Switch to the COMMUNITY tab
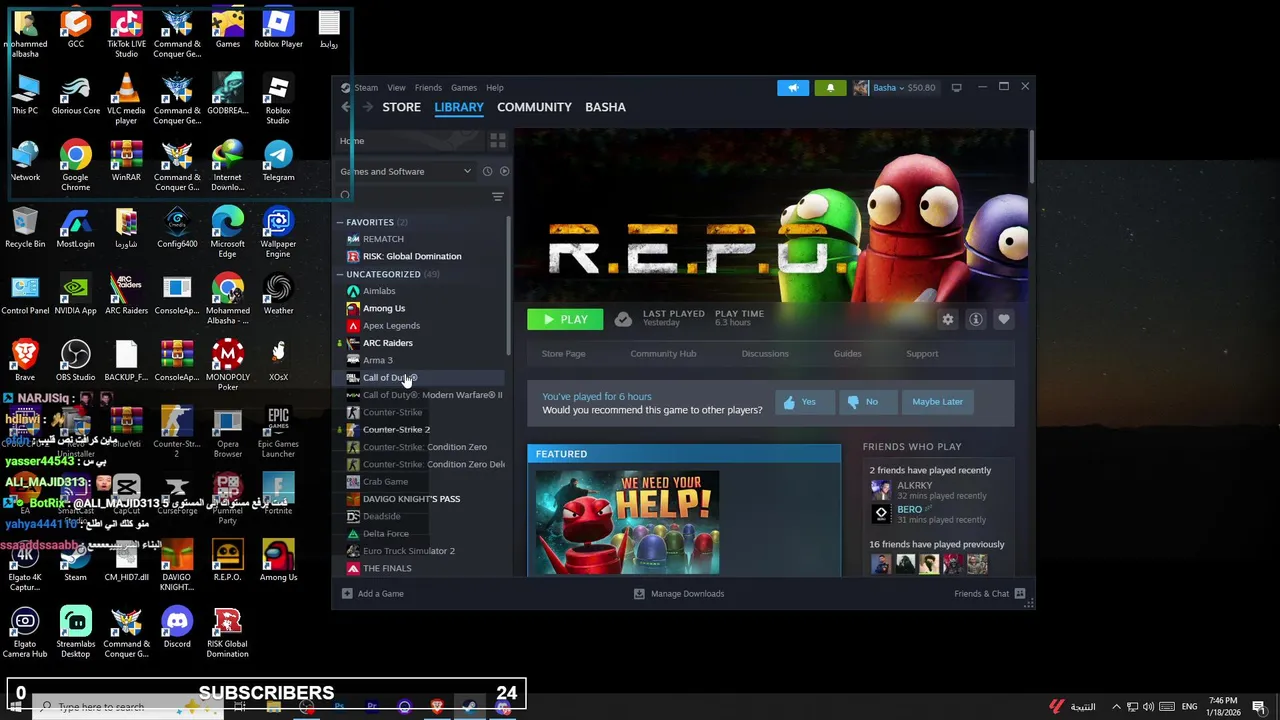The height and width of the screenshot is (720, 1280). (534, 107)
